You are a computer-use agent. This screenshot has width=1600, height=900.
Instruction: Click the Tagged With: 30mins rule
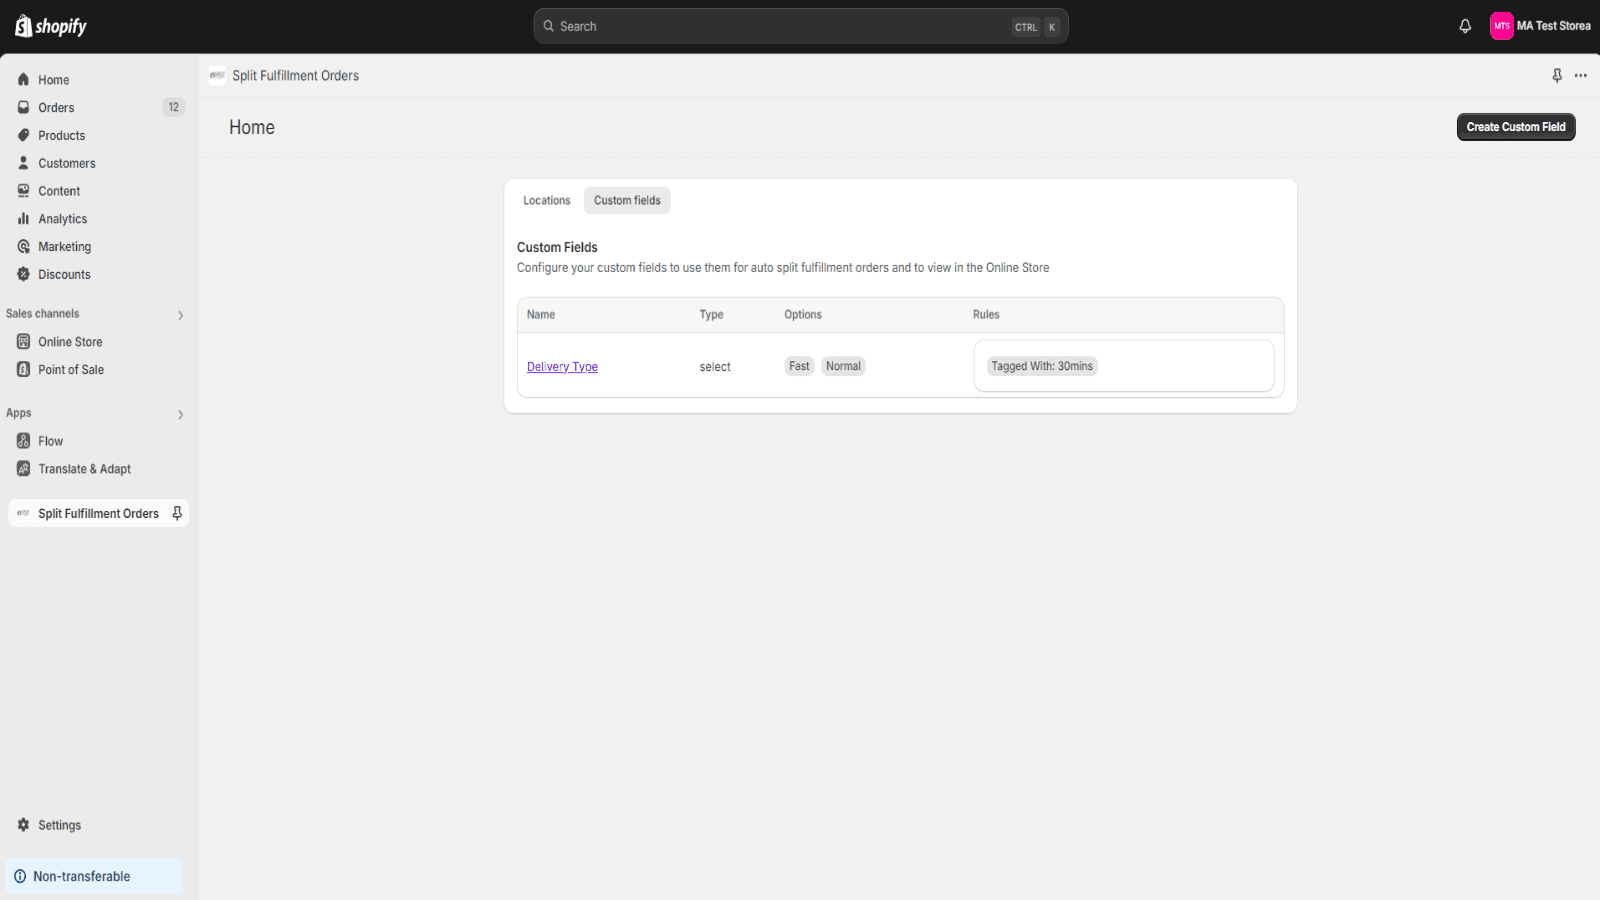tap(1042, 366)
